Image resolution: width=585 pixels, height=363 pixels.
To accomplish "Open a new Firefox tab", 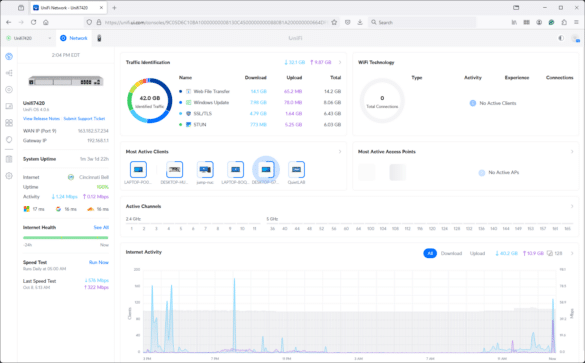I will 114,7.
